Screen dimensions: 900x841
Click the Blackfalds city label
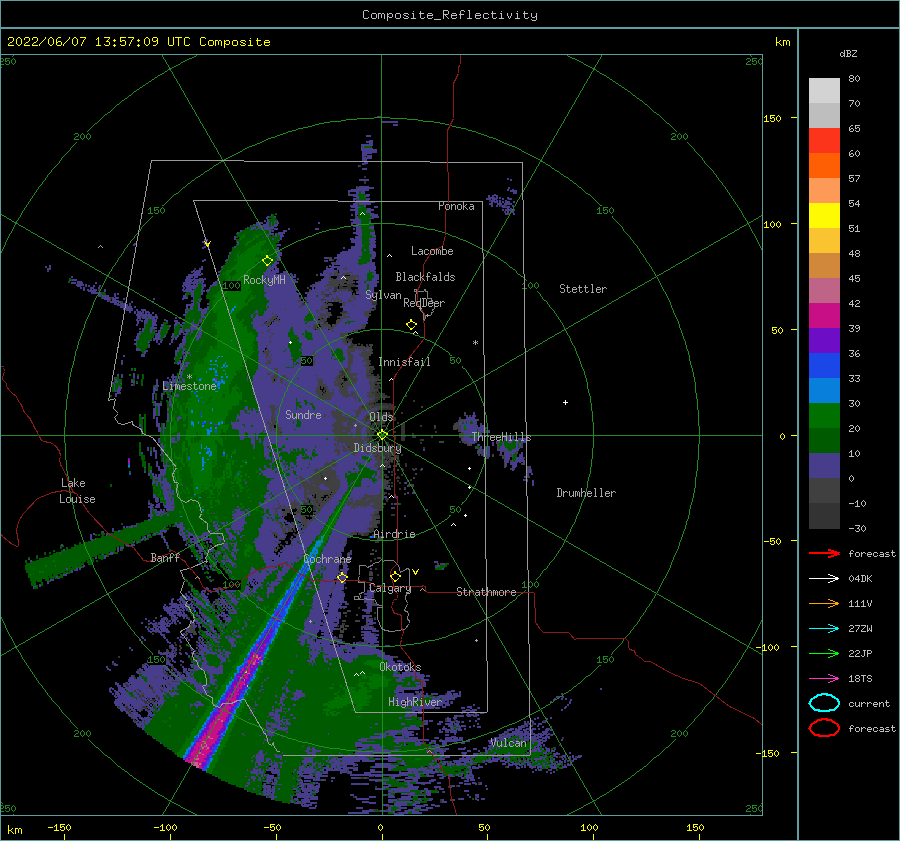[425, 277]
